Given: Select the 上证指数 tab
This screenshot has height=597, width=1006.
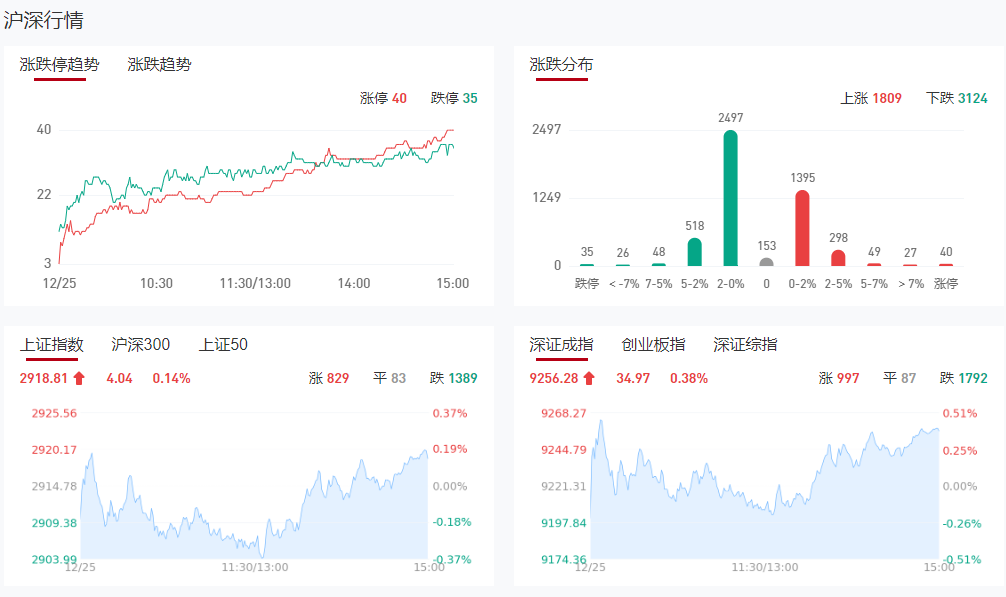Looking at the screenshot, I should 52,345.
